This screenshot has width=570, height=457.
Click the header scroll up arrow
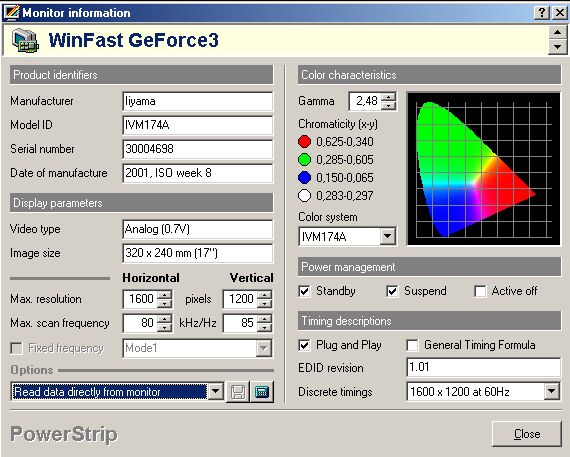point(557,32)
